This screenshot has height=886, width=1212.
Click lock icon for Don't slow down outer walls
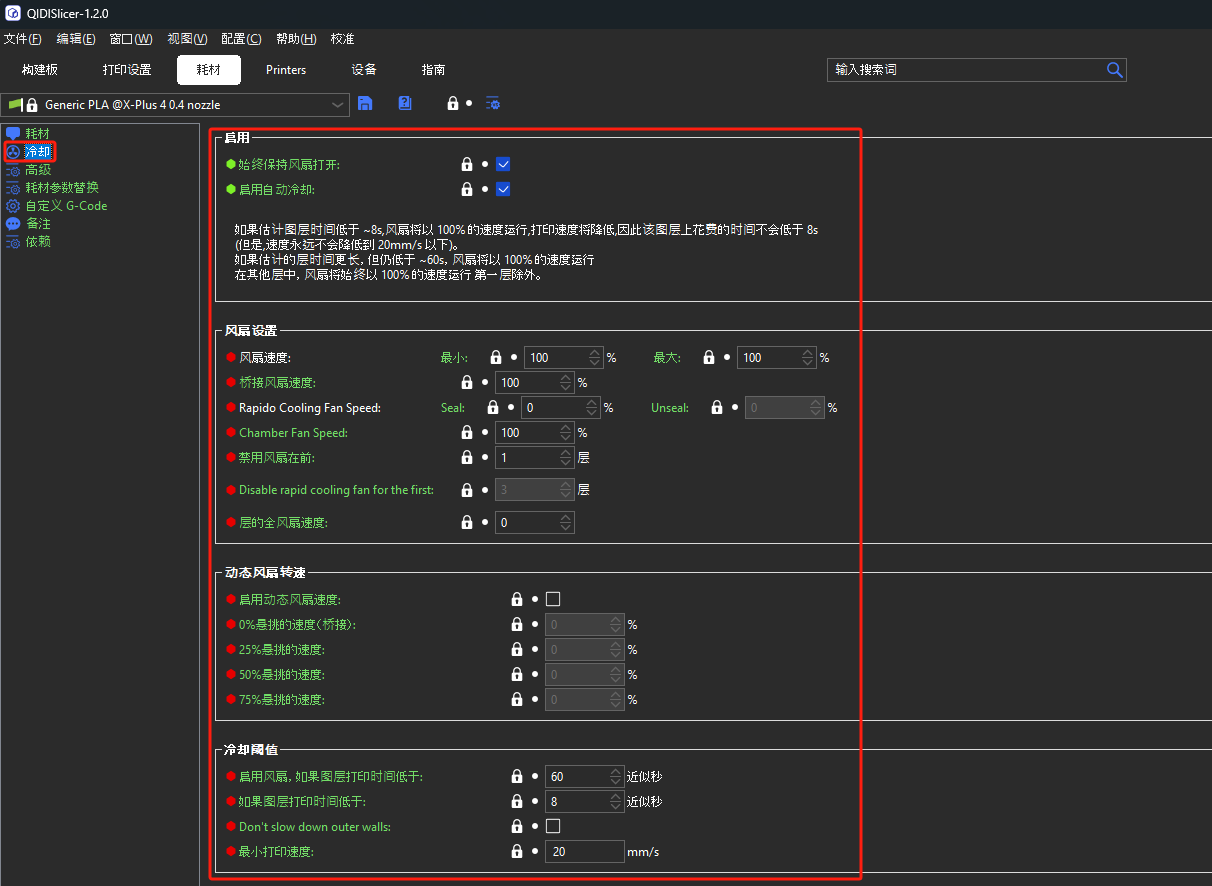(516, 826)
